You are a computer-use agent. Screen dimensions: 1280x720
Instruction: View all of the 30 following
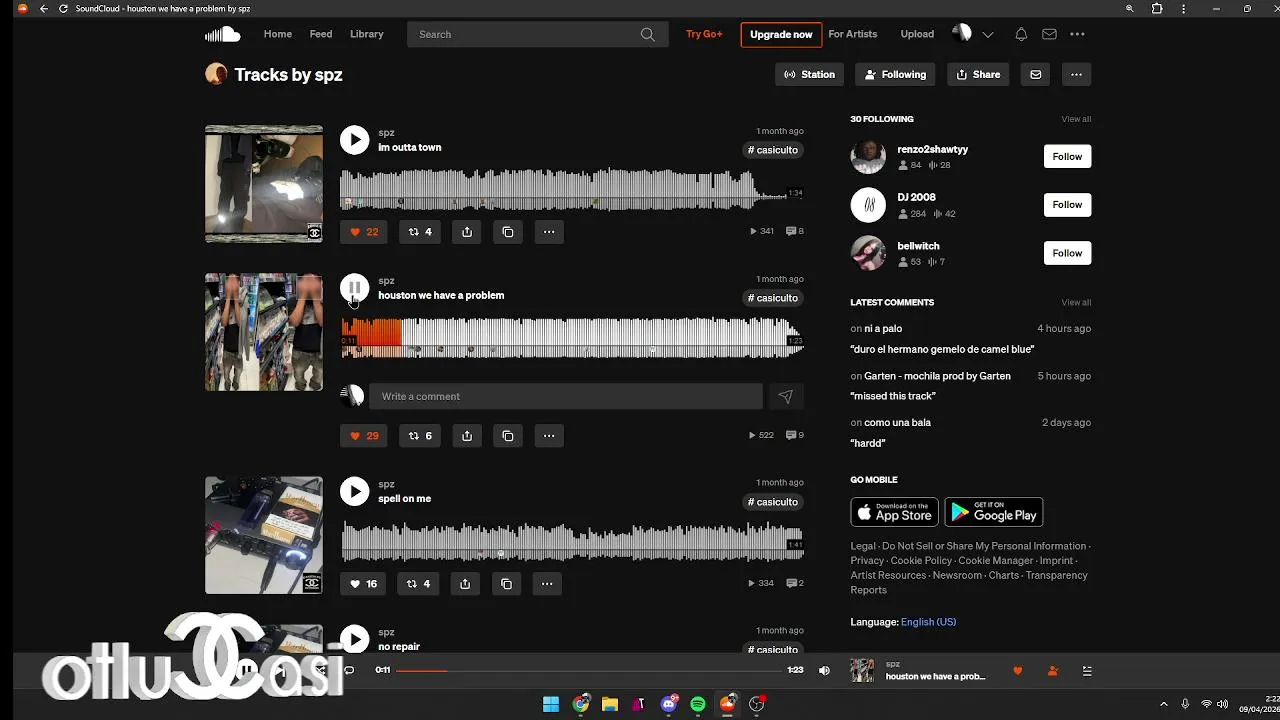(1076, 119)
